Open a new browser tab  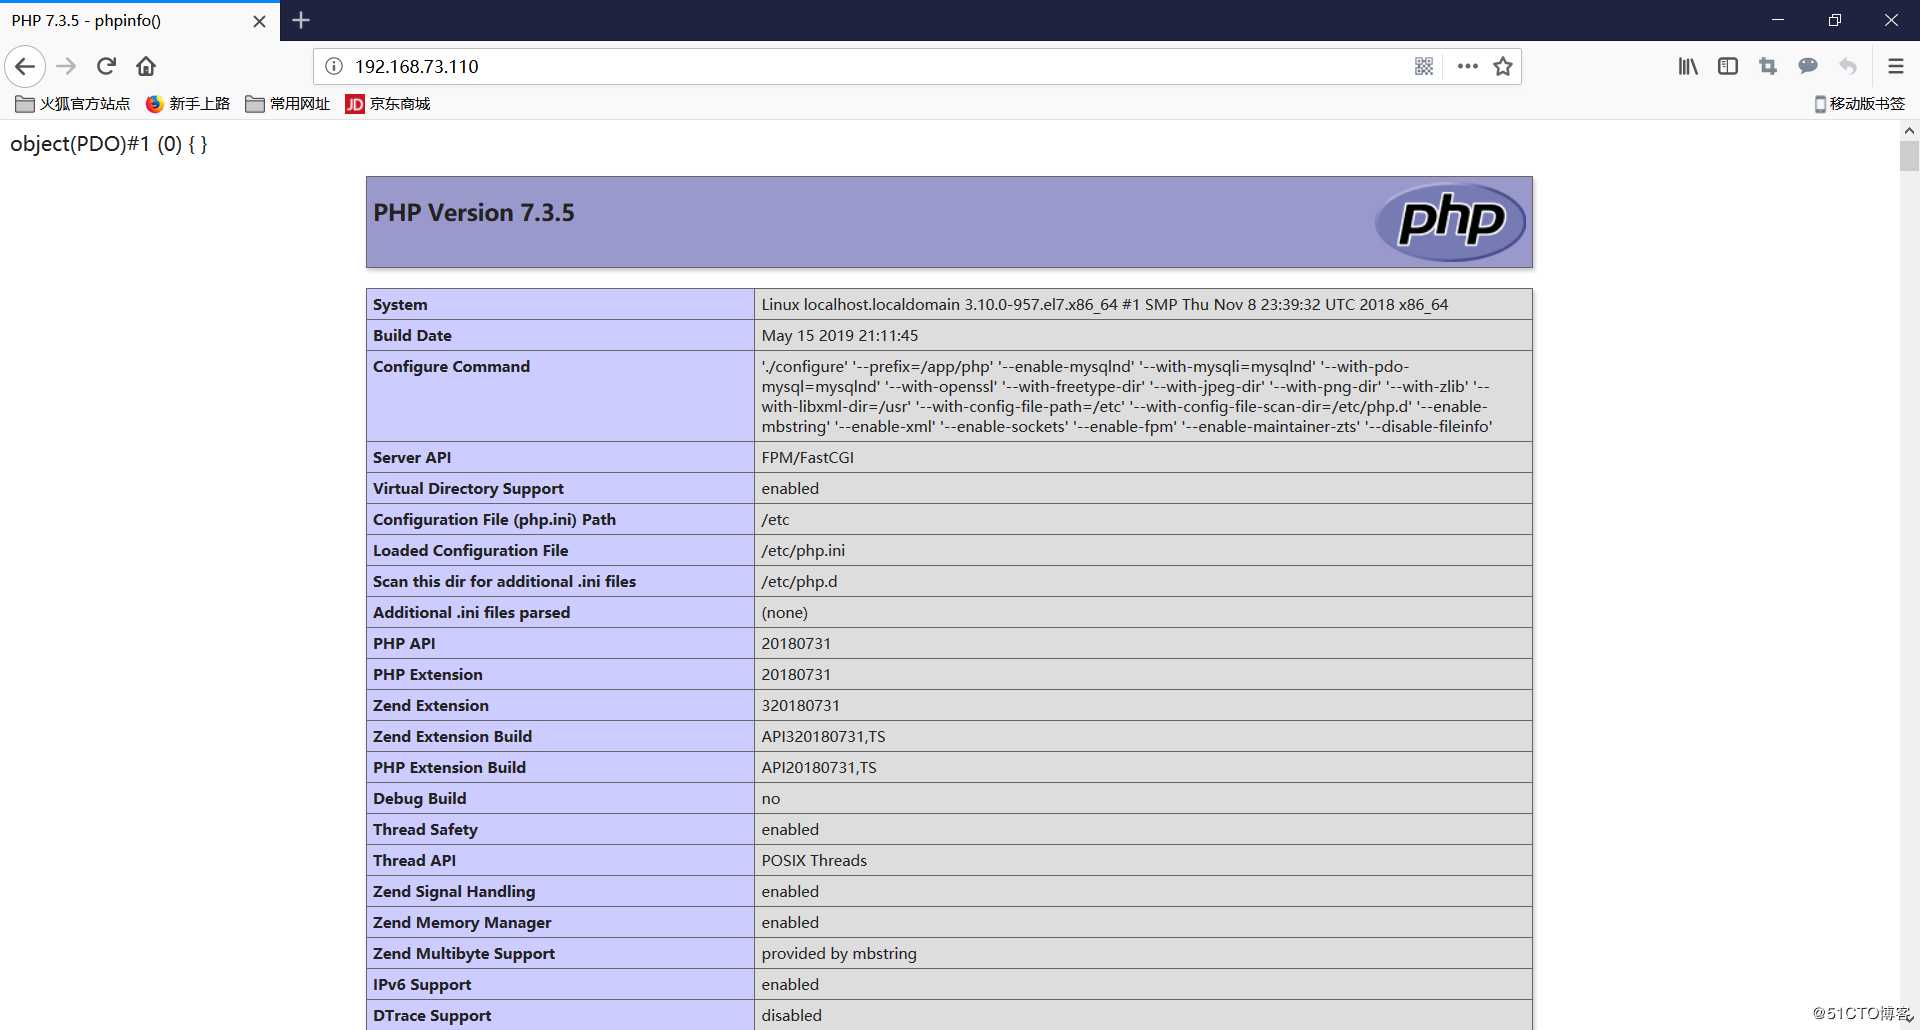(x=301, y=20)
